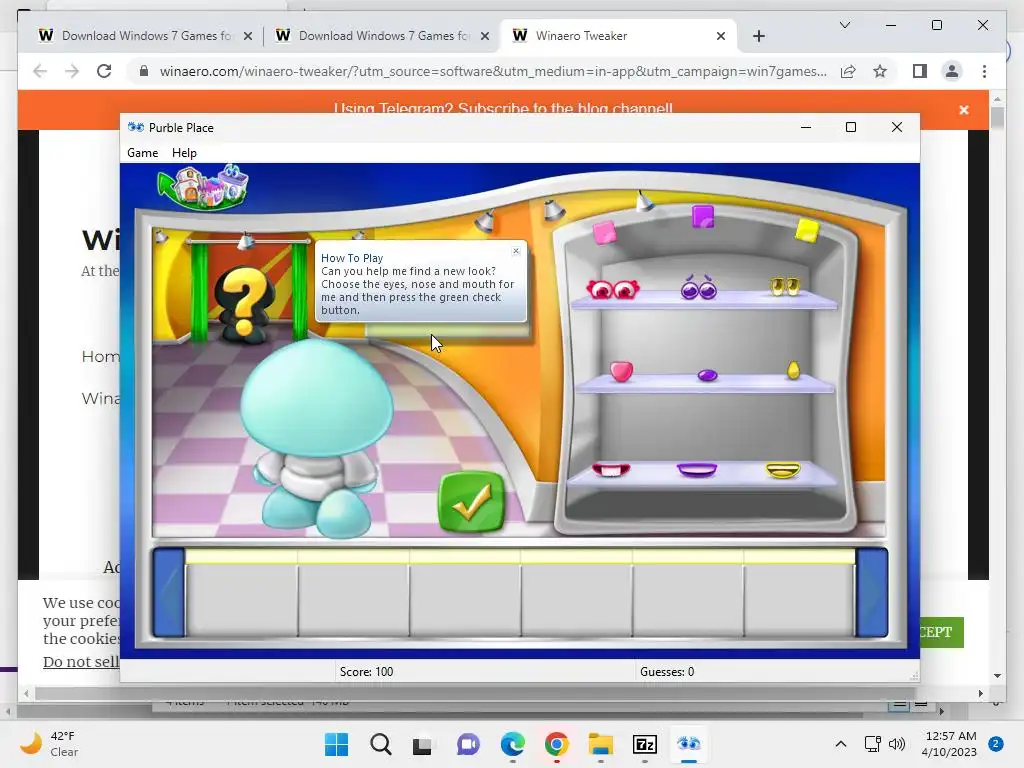Viewport: 1024px width, 768px height.
Task: Open the volume control in system tray
Action: pos(897,744)
